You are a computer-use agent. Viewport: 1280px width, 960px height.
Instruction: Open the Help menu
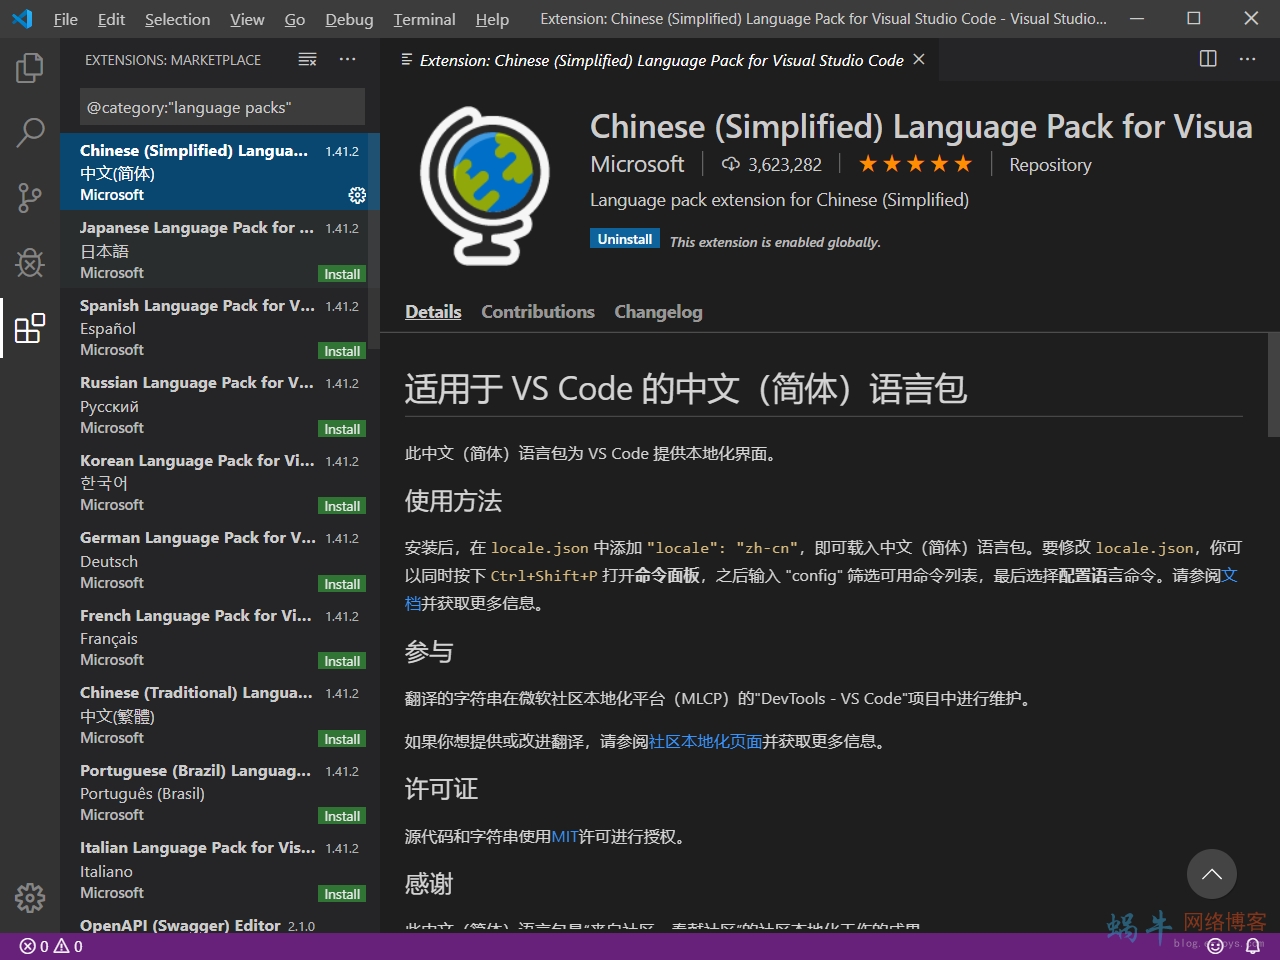point(492,19)
